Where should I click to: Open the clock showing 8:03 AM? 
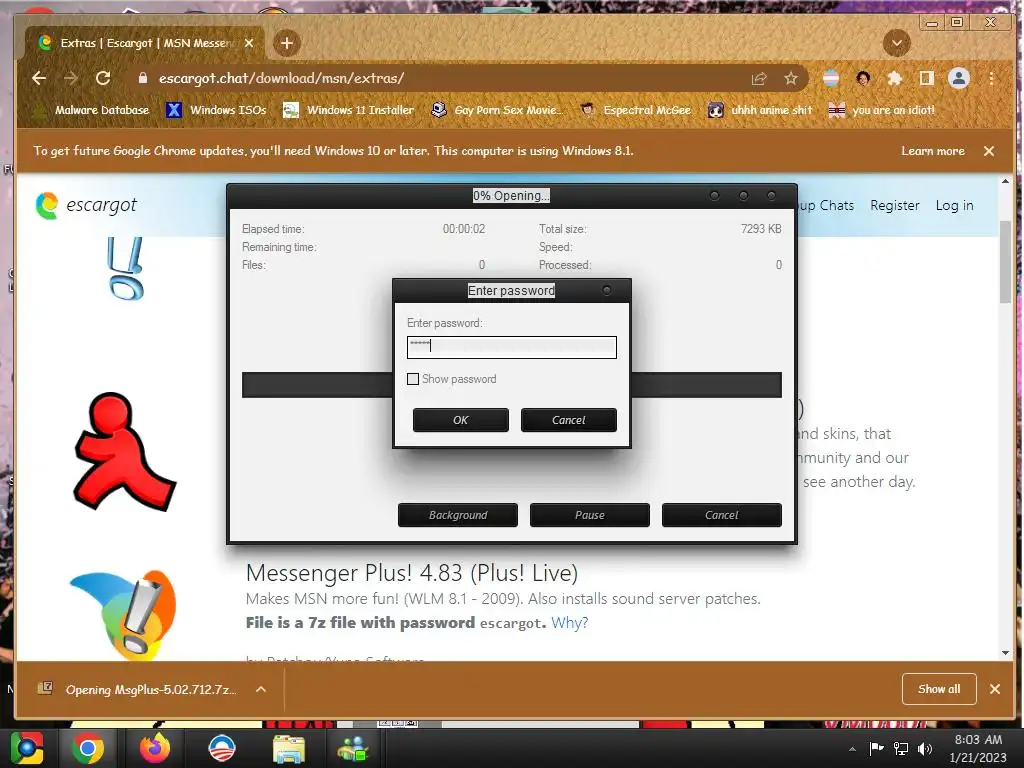(978, 748)
